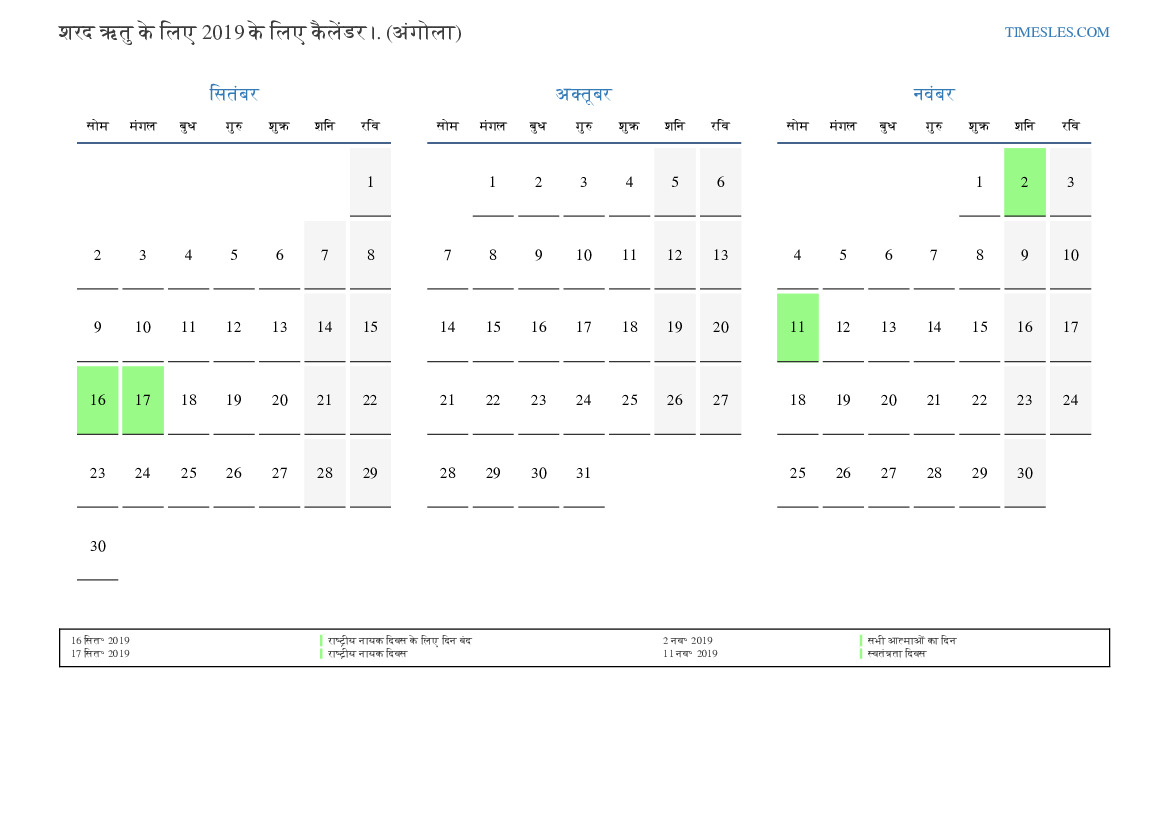The image size is (1169, 827).
Task: Click शनि header under अक्तूबर
Action: coord(675,126)
